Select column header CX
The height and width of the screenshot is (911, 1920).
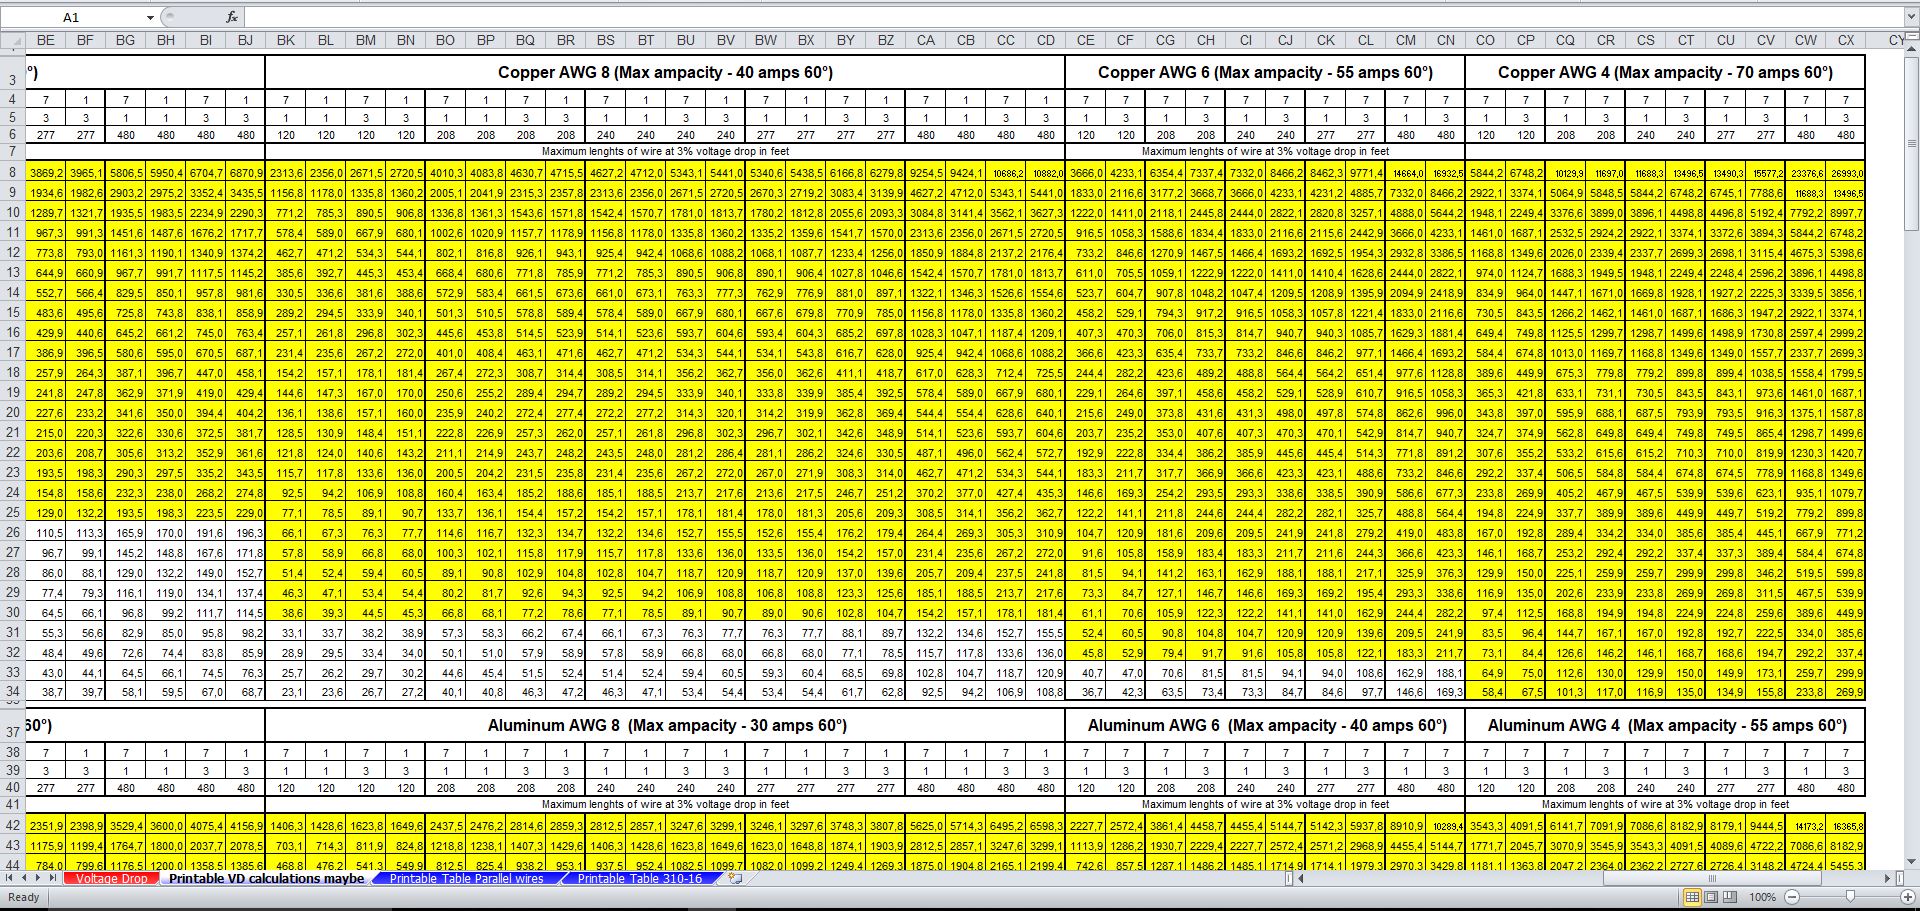point(1845,40)
